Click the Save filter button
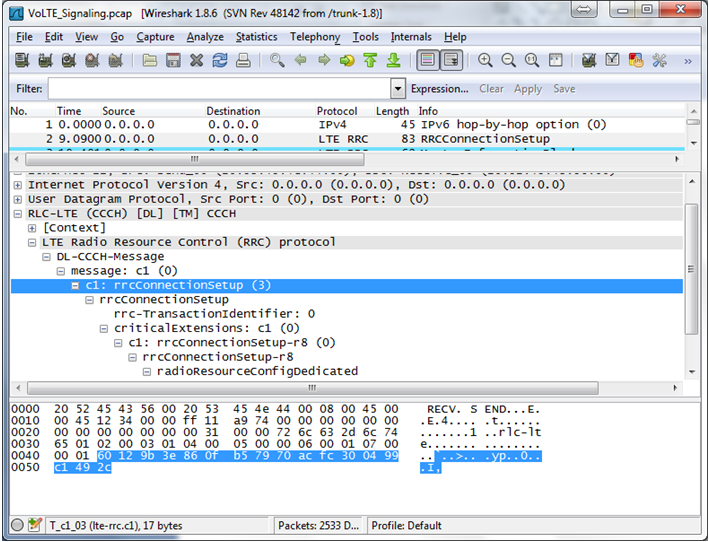 click(564, 89)
